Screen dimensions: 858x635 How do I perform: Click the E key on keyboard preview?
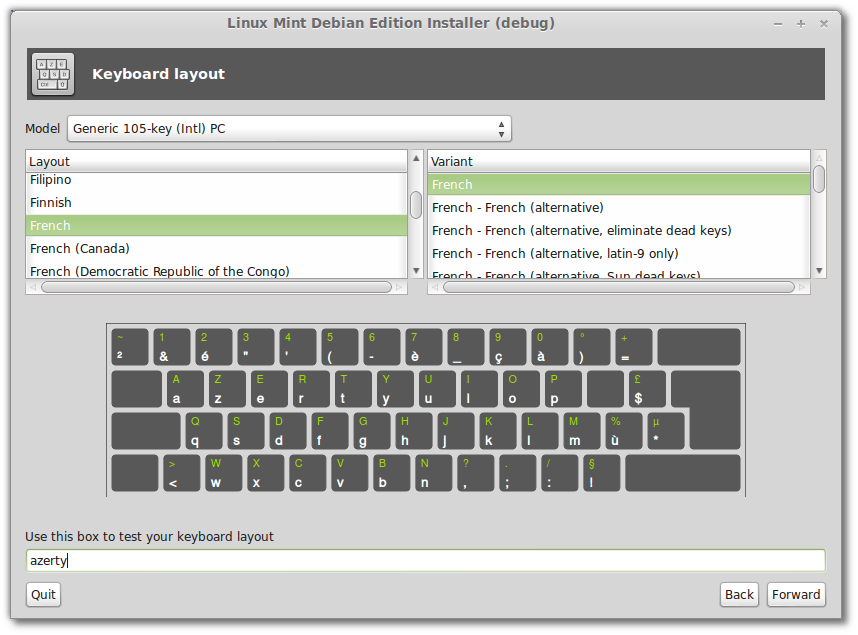(x=269, y=389)
